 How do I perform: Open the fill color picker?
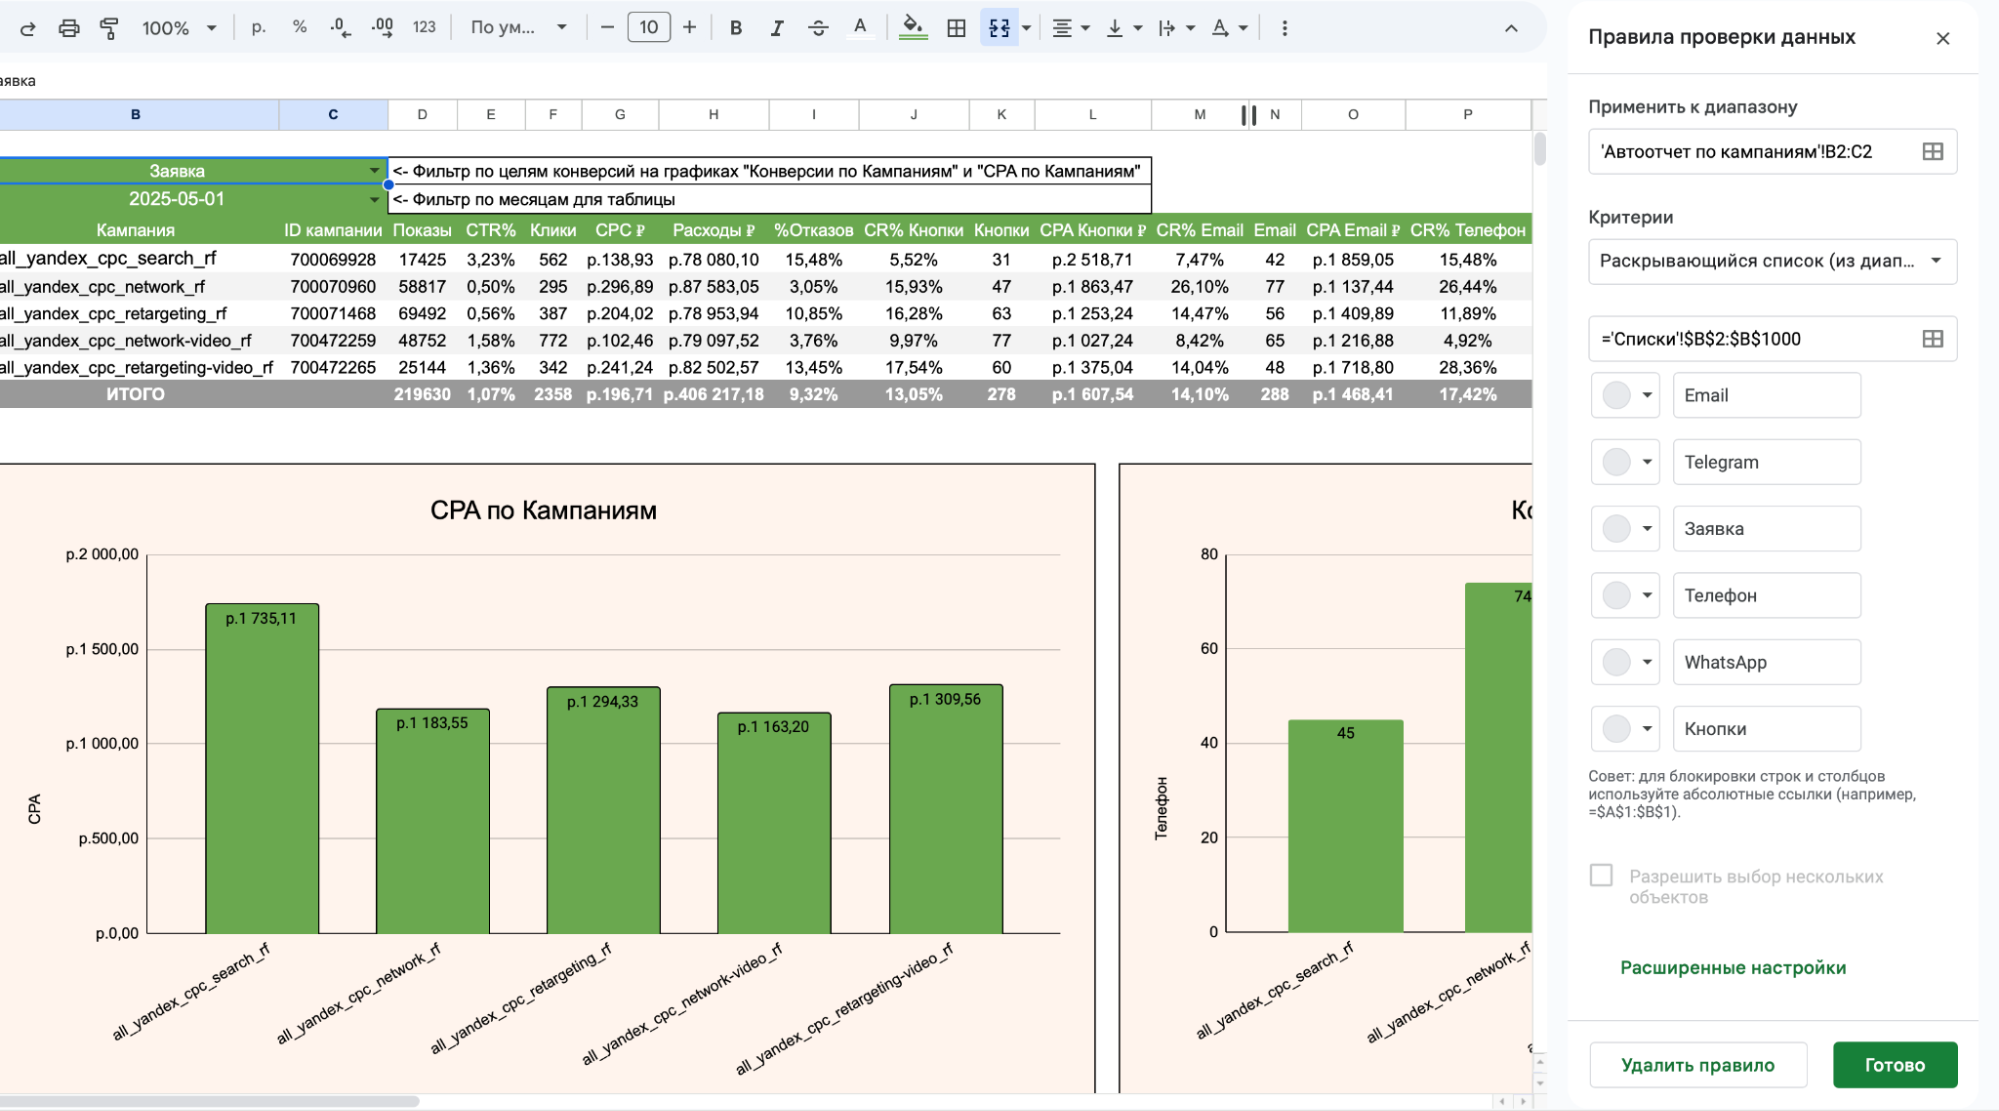coord(911,28)
